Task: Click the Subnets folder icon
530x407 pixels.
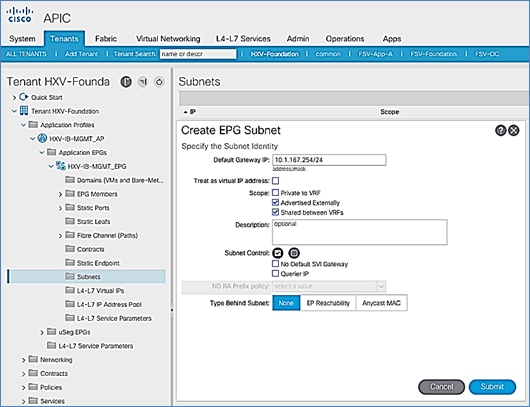Action: [x=70, y=277]
